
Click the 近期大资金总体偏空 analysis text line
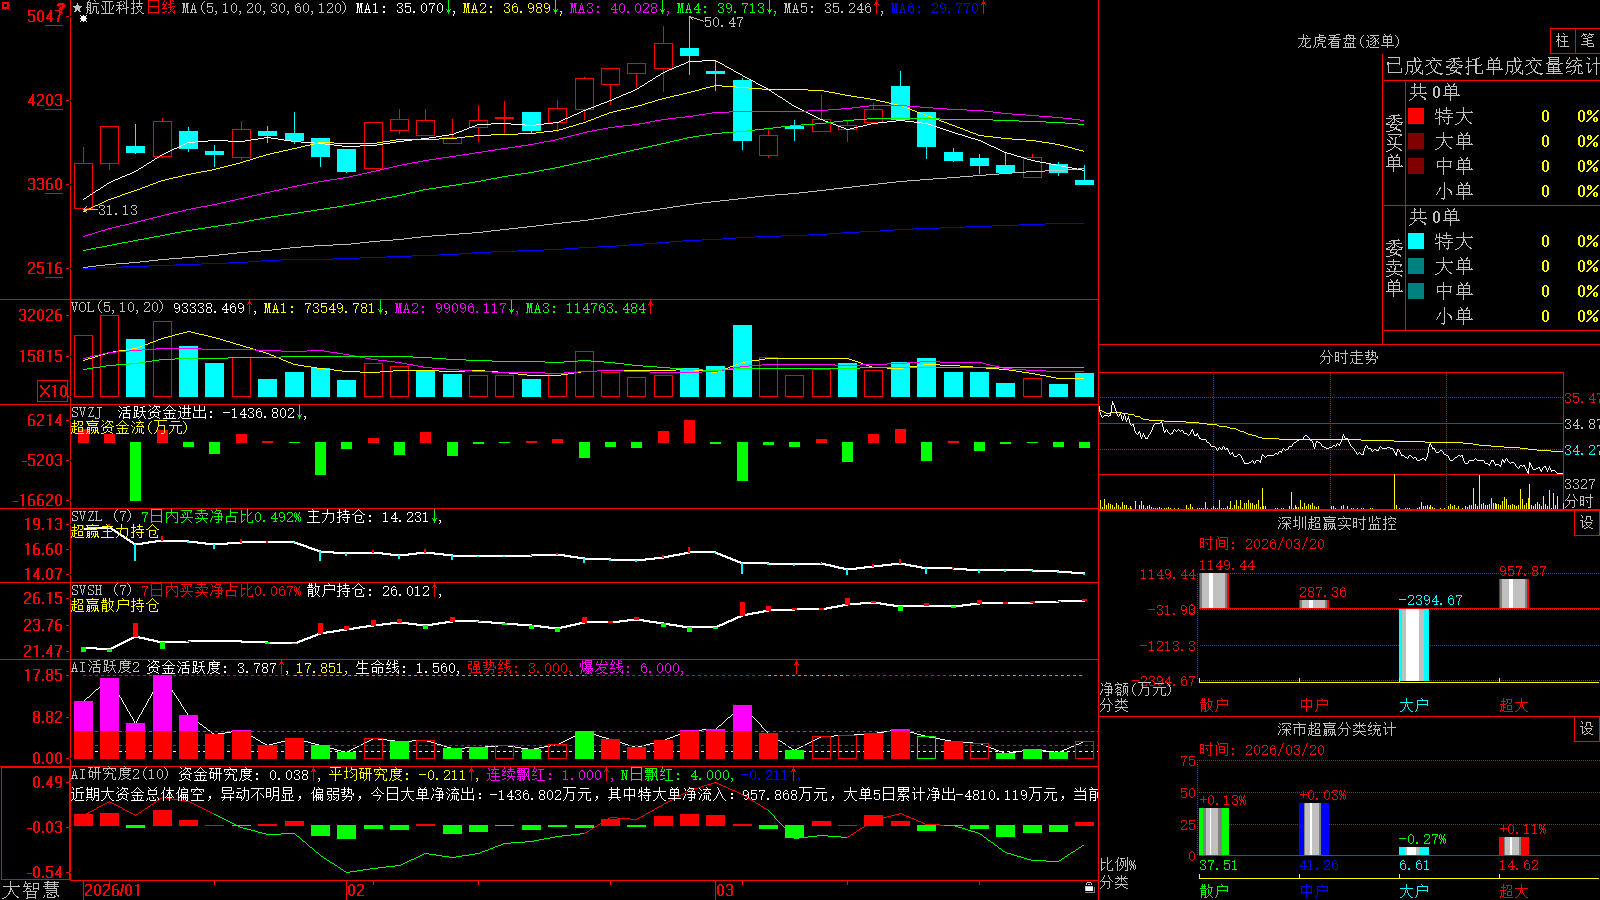584,794
